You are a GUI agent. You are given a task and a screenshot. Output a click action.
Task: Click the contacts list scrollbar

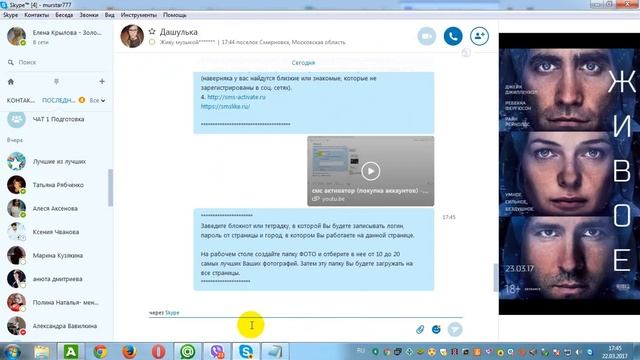point(110,188)
